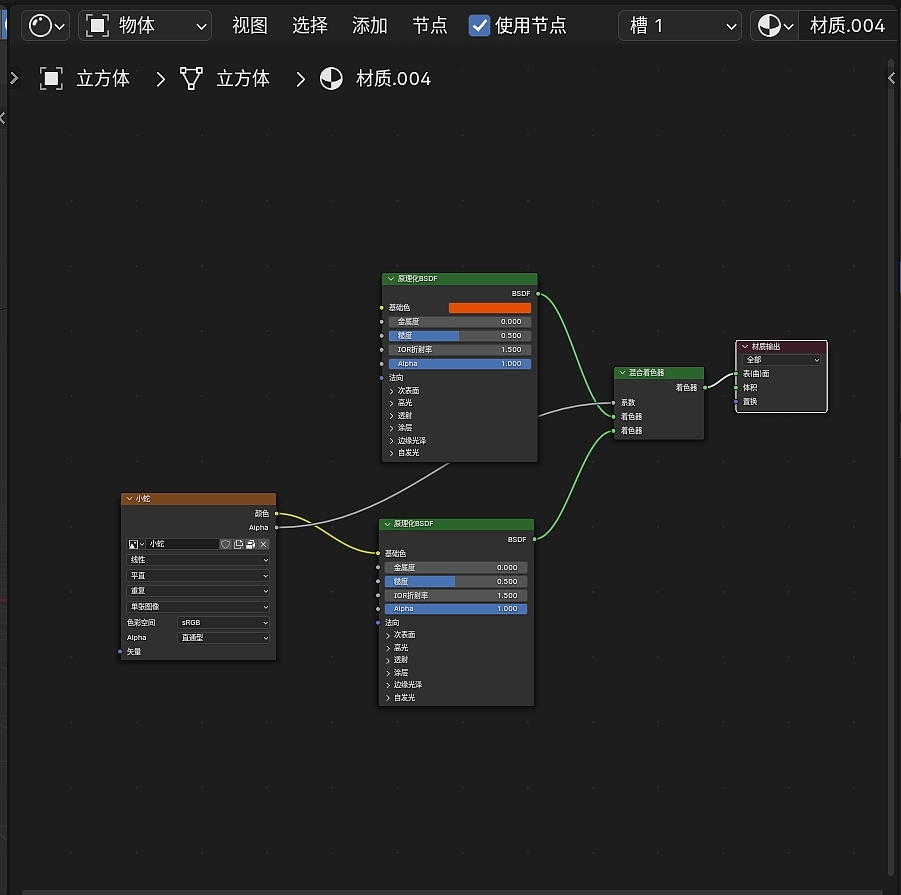Click the BSDF output socket on lower 原理化BSDF node

tap(534, 539)
